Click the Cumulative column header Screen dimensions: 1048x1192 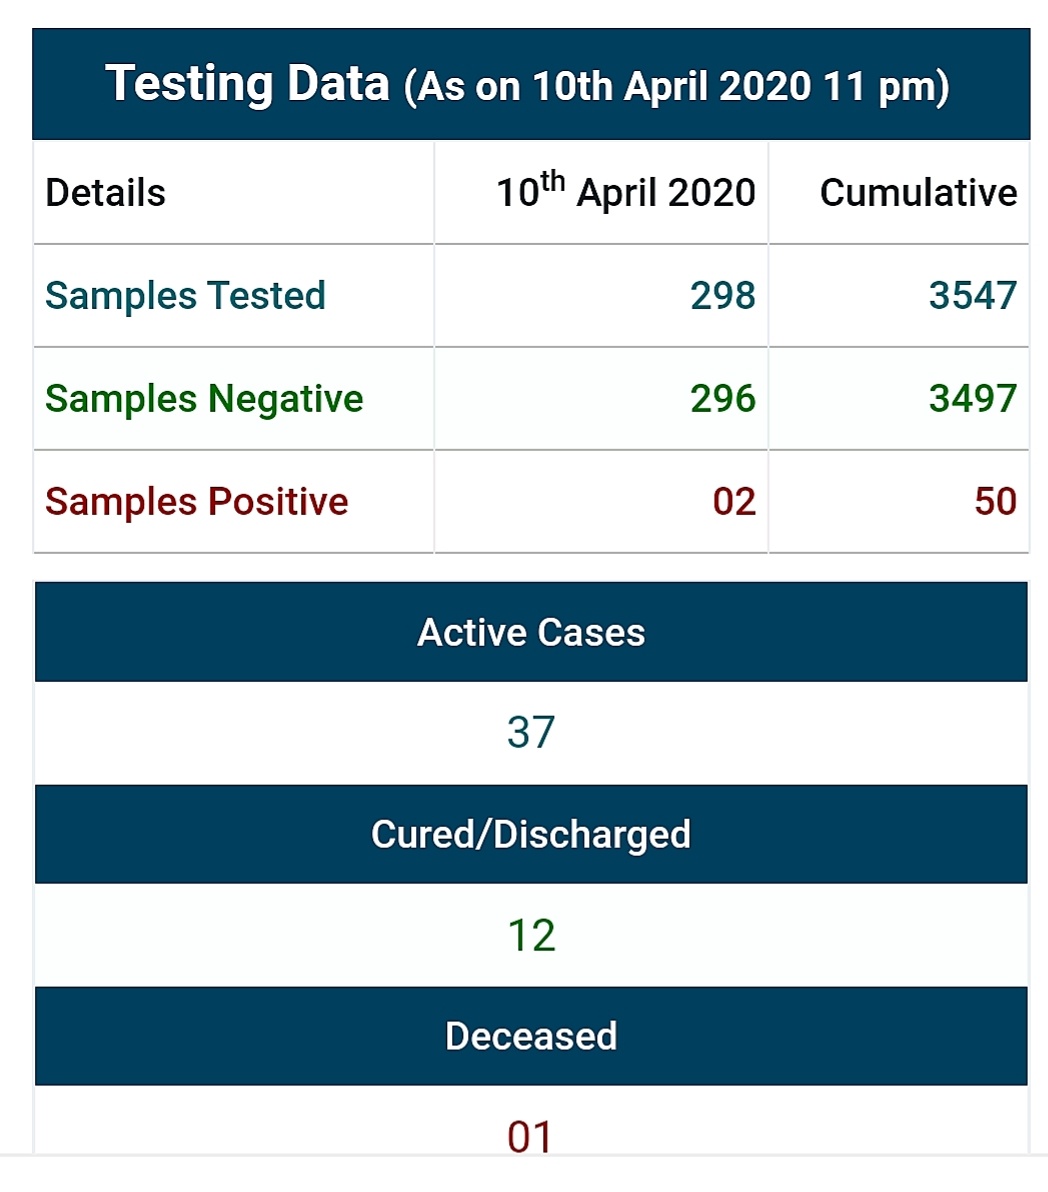(918, 192)
